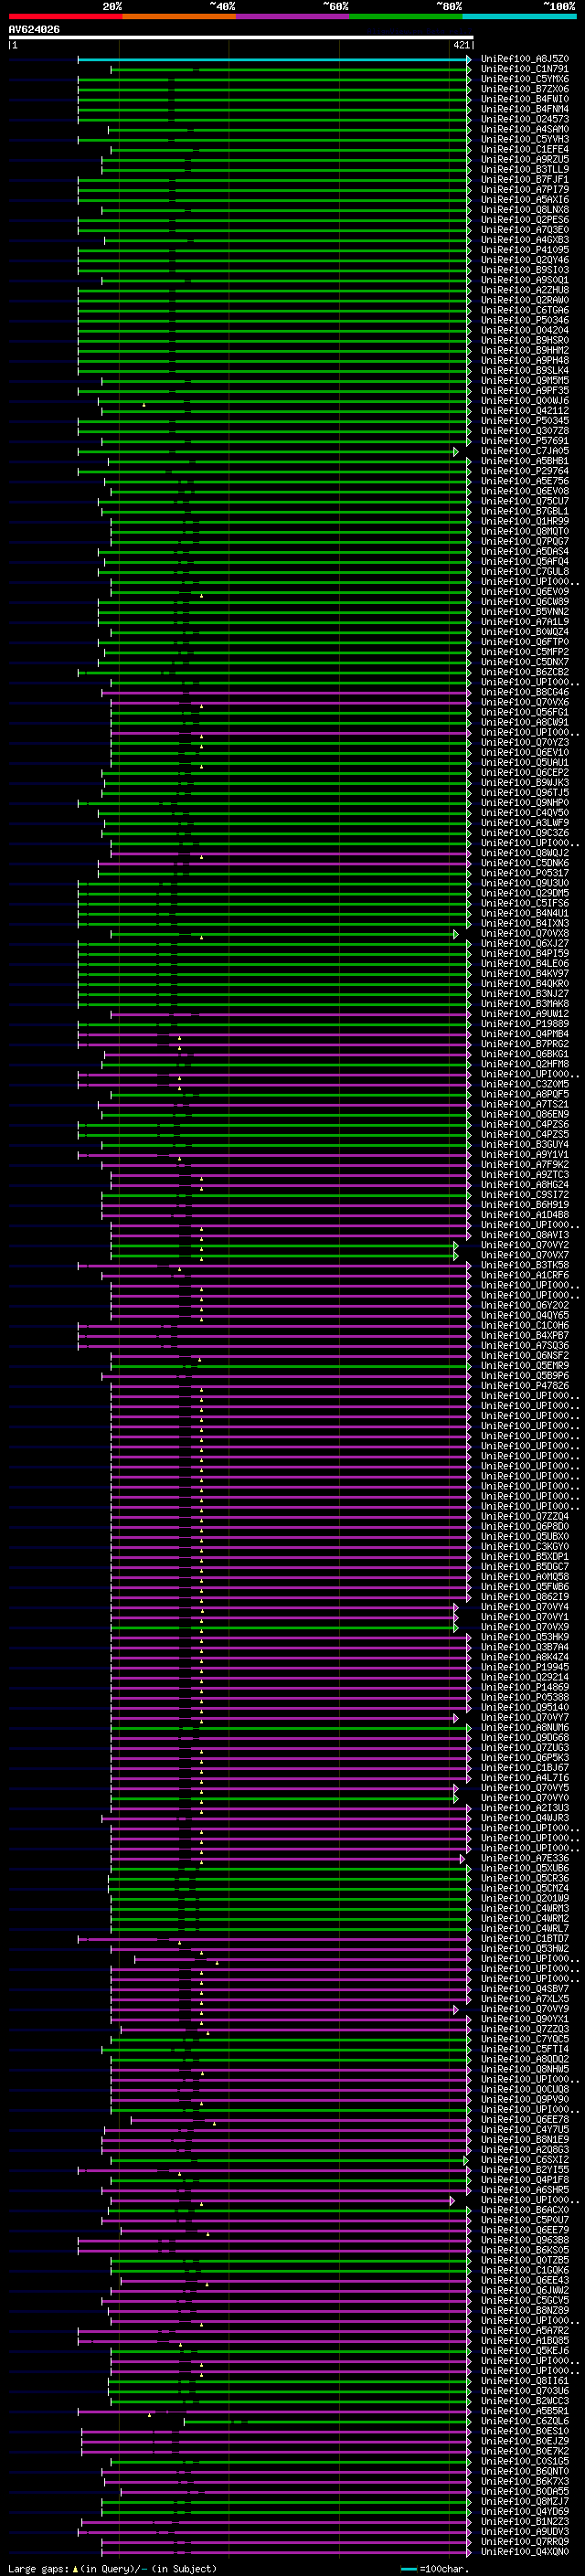
Task: Click the =100char. scale legend
Action: coord(435,2568)
